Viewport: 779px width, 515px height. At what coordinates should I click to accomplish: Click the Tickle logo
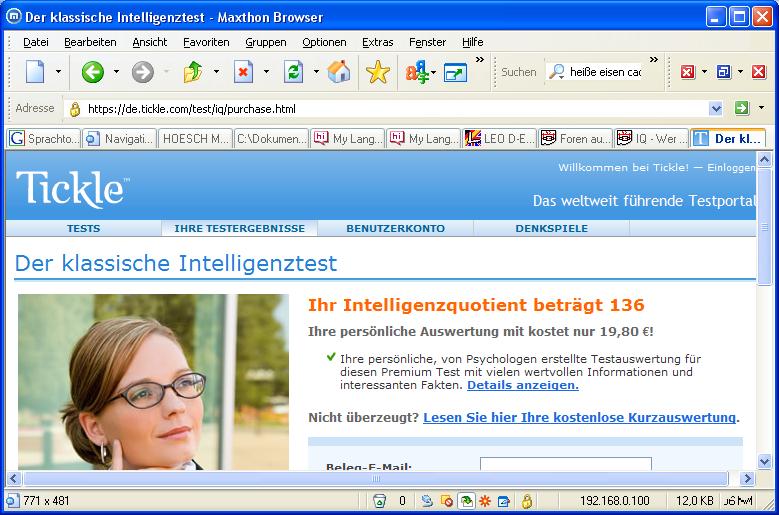pyautogui.click(x=72, y=188)
